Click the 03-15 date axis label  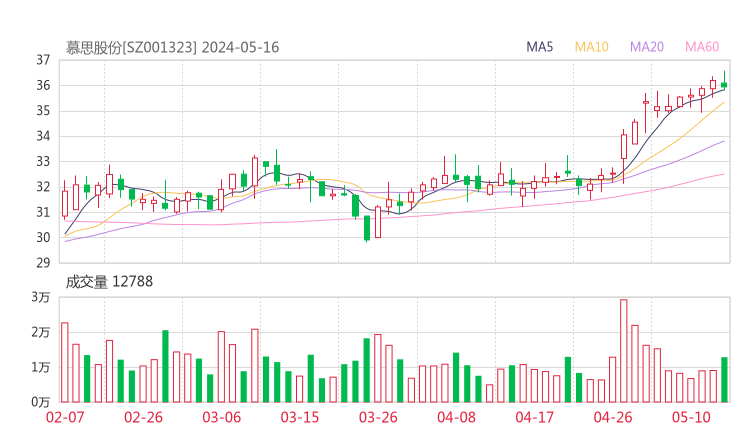(x=300, y=417)
